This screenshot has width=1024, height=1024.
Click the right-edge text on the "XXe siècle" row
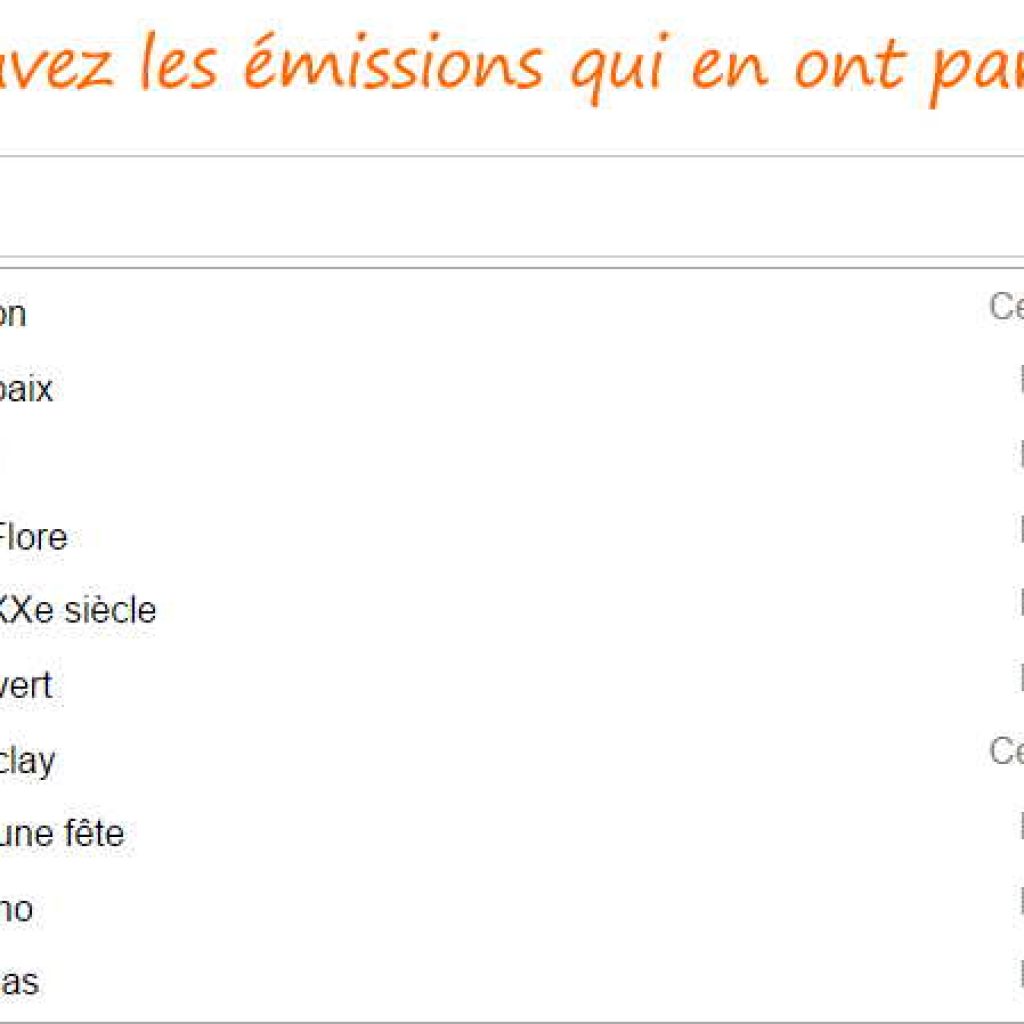(x=1021, y=601)
